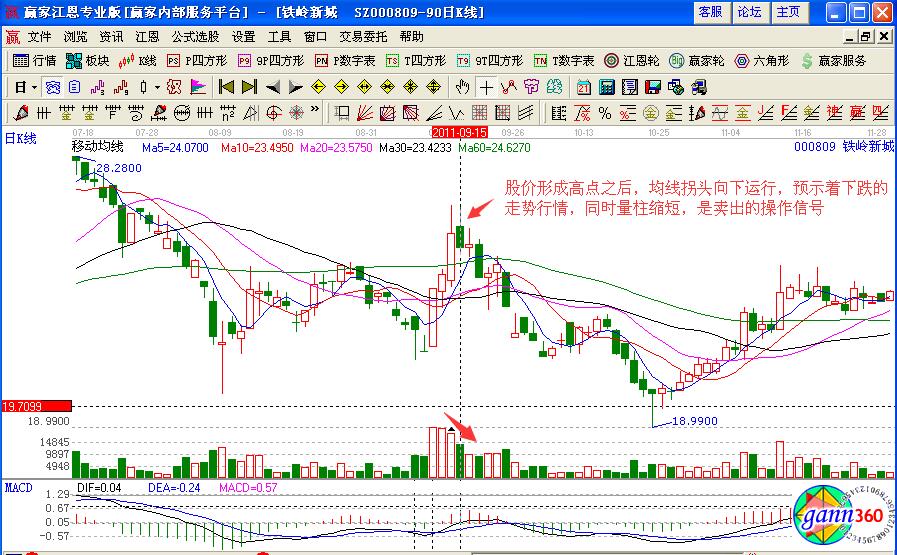Jump to first bar with skip-back arrow
This screenshot has width=897, height=555.
[226, 87]
